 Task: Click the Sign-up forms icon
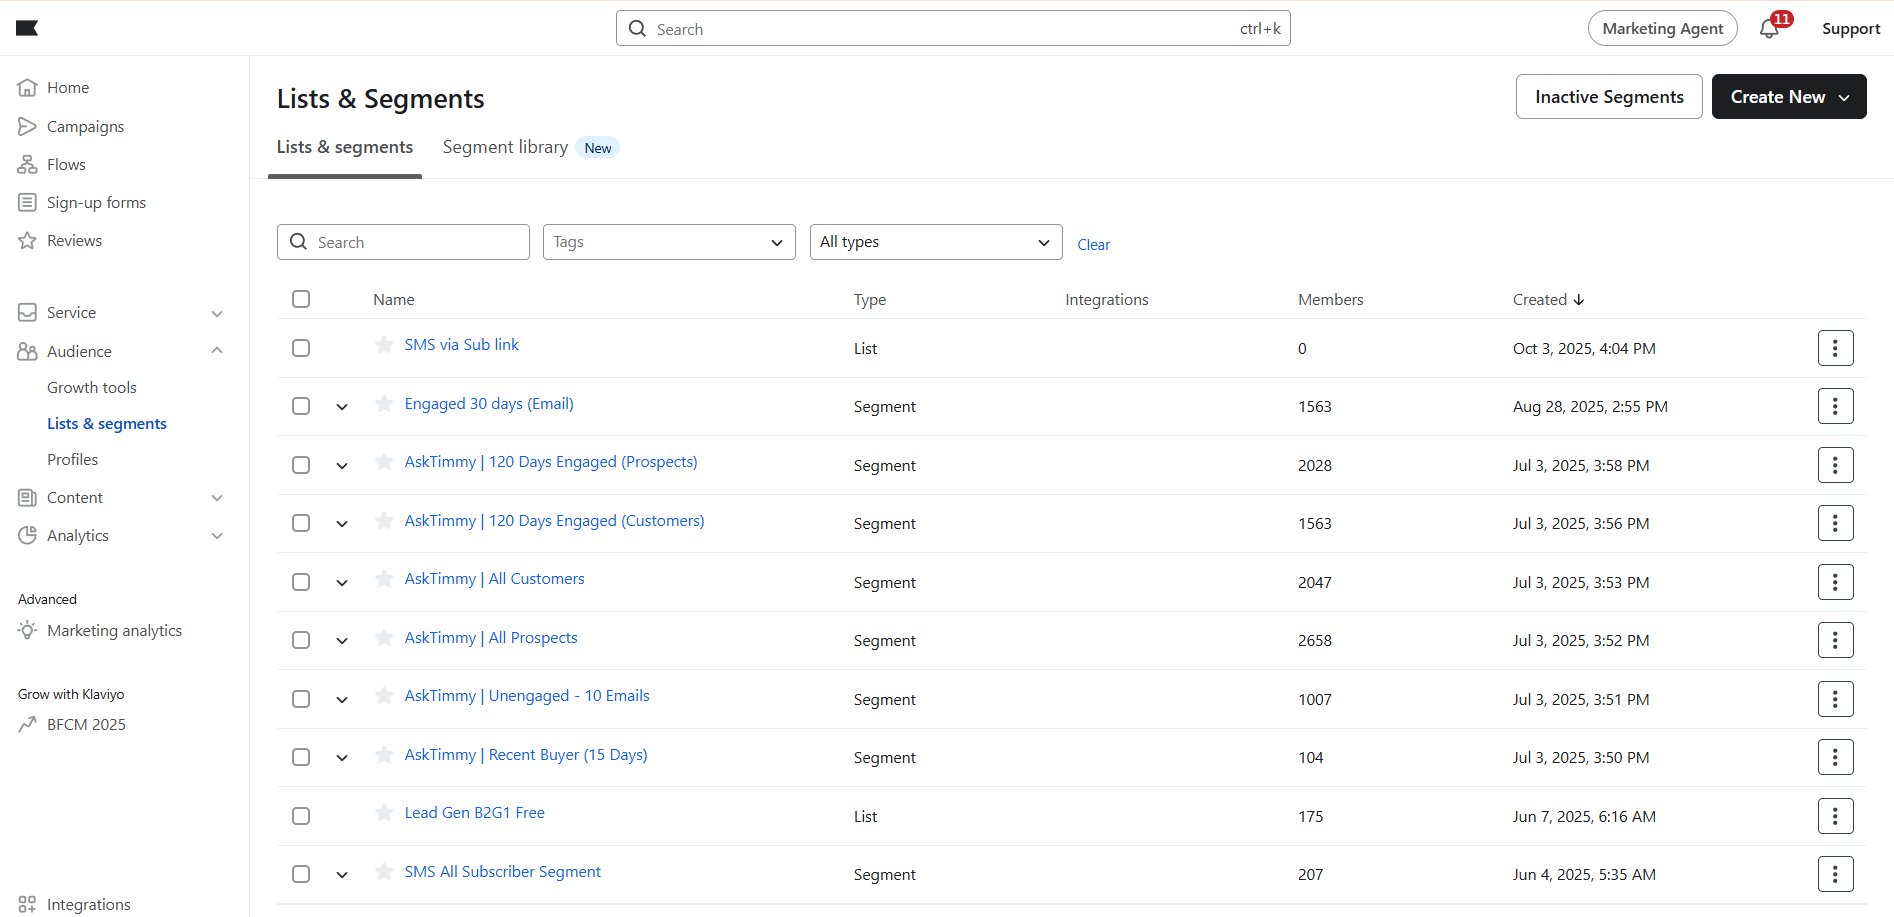(x=27, y=202)
